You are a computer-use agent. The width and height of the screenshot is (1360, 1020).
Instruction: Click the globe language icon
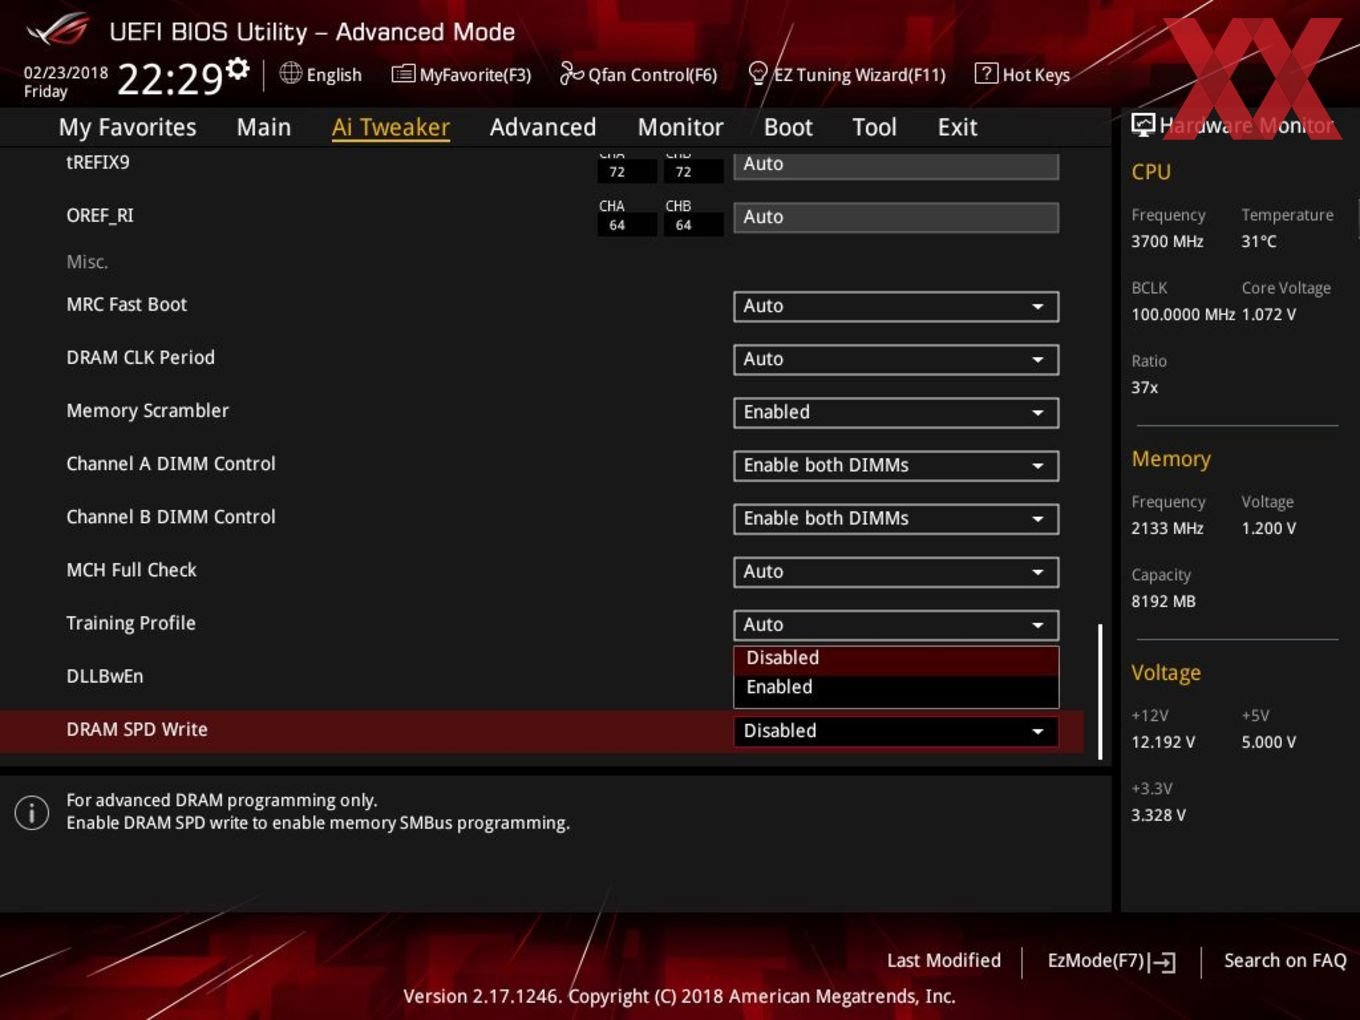(290, 73)
